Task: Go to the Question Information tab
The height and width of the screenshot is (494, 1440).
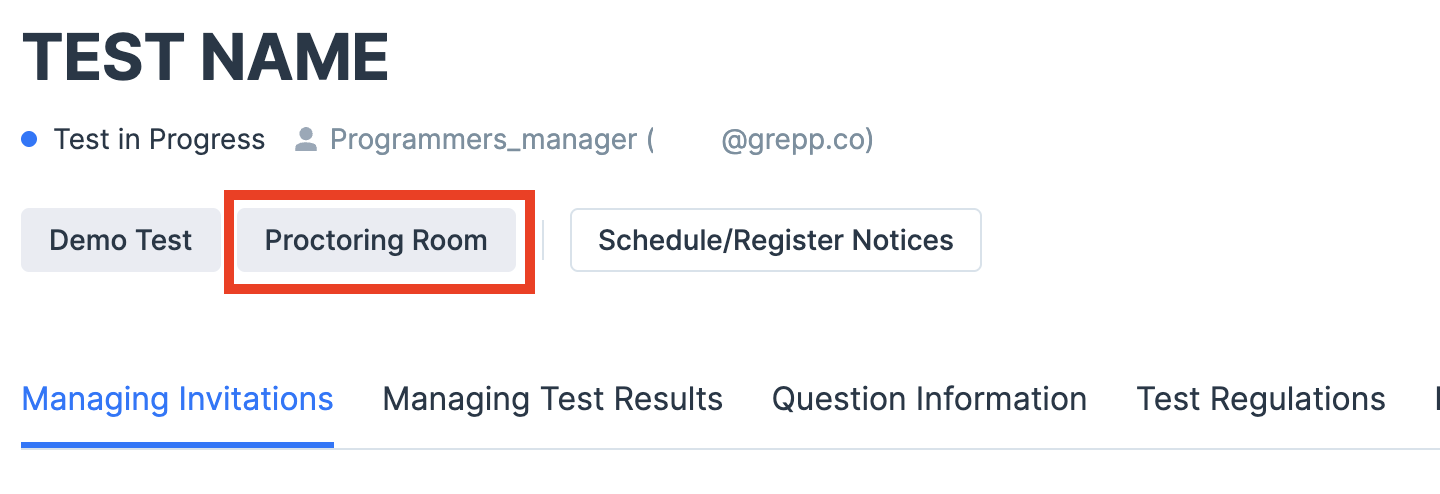Action: pos(929,399)
